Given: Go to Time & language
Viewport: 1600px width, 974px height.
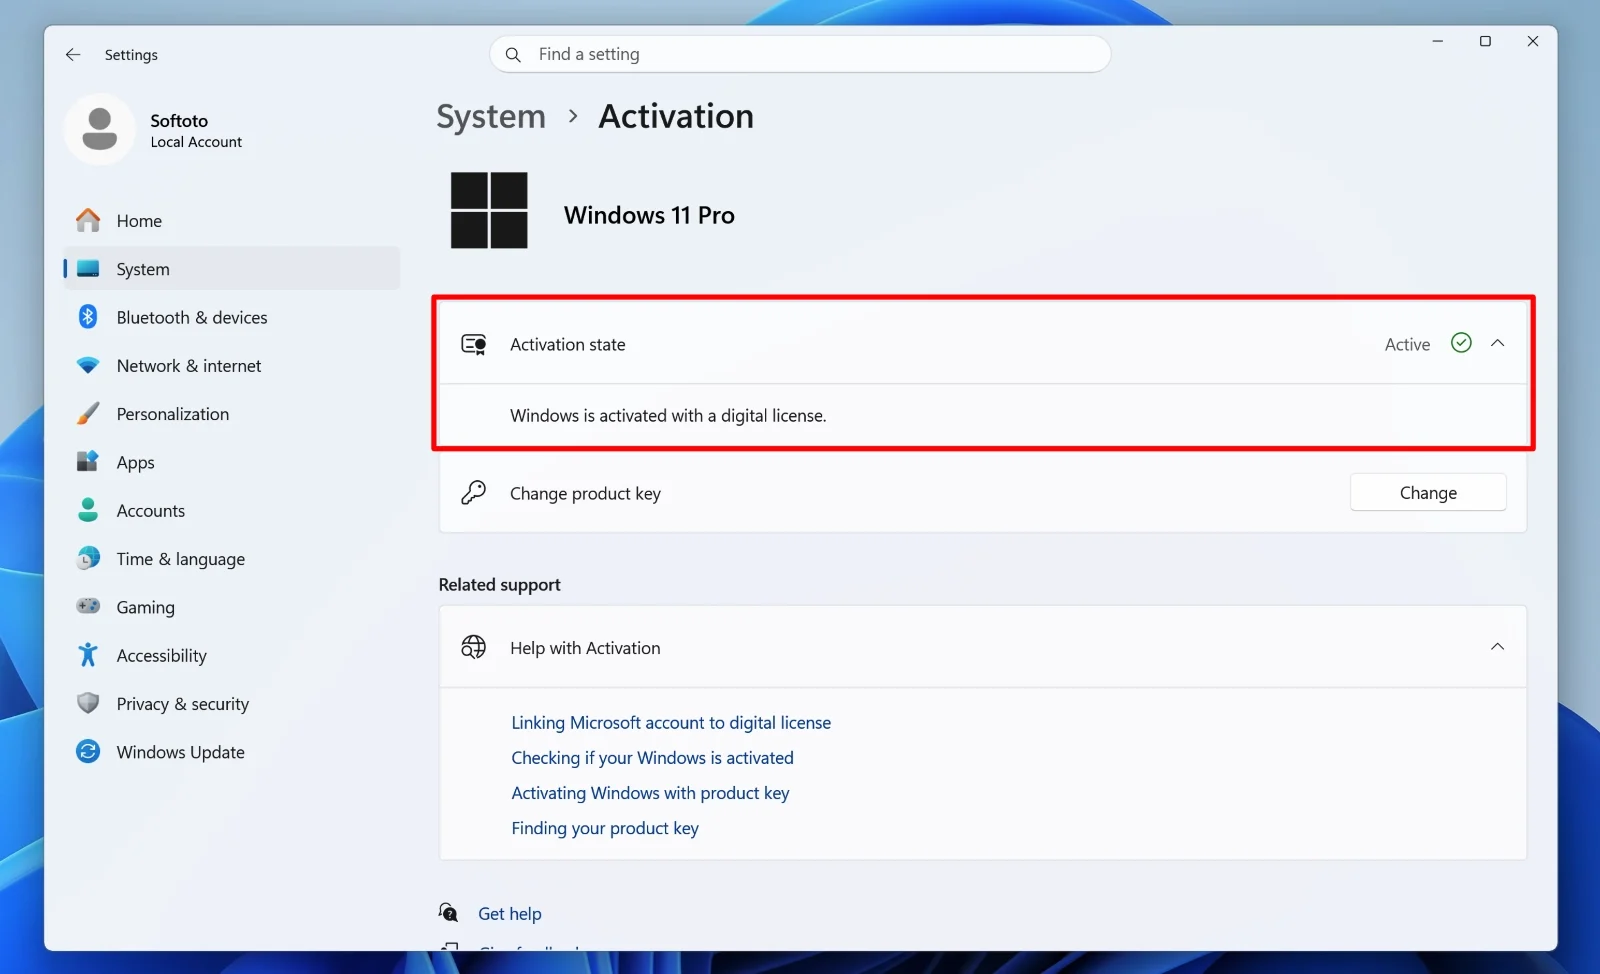Looking at the screenshot, I should pyautogui.click(x=232, y=558).
